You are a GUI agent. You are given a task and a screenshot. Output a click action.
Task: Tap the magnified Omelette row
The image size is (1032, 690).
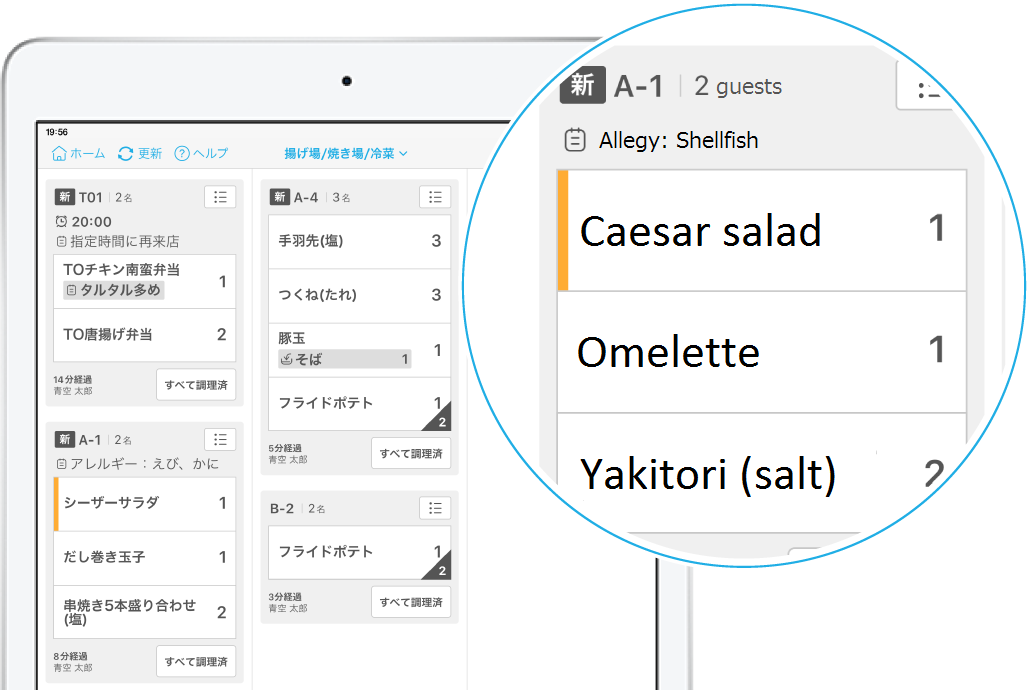click(762, 352)
